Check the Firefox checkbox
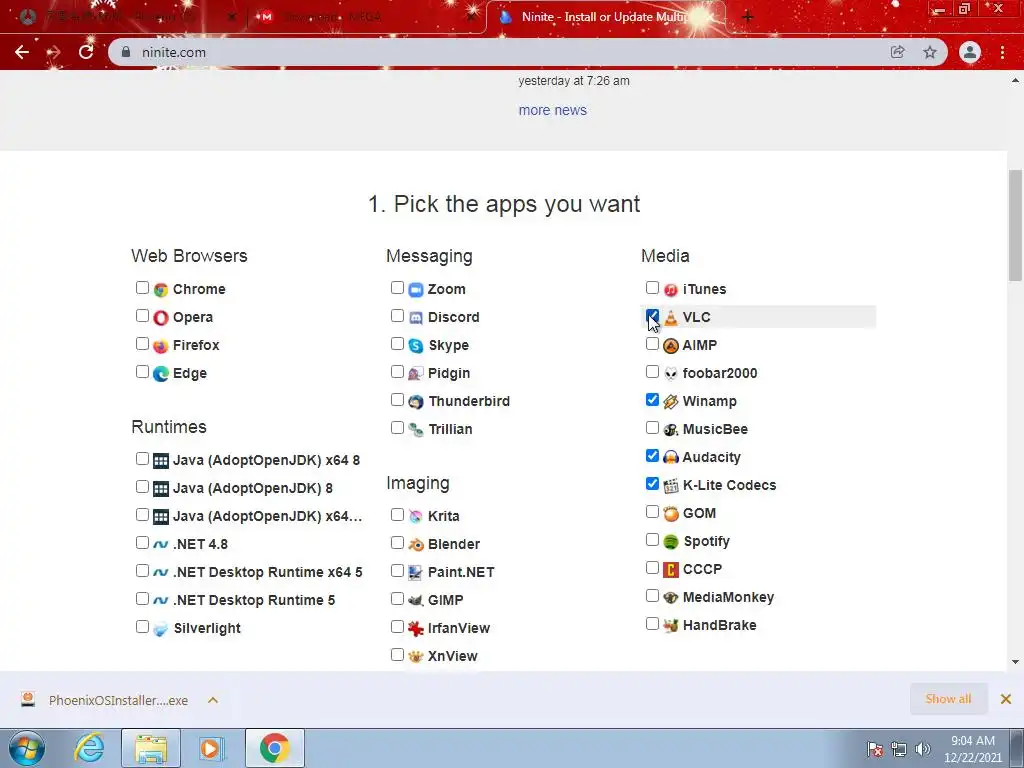 tap(142, 344)
